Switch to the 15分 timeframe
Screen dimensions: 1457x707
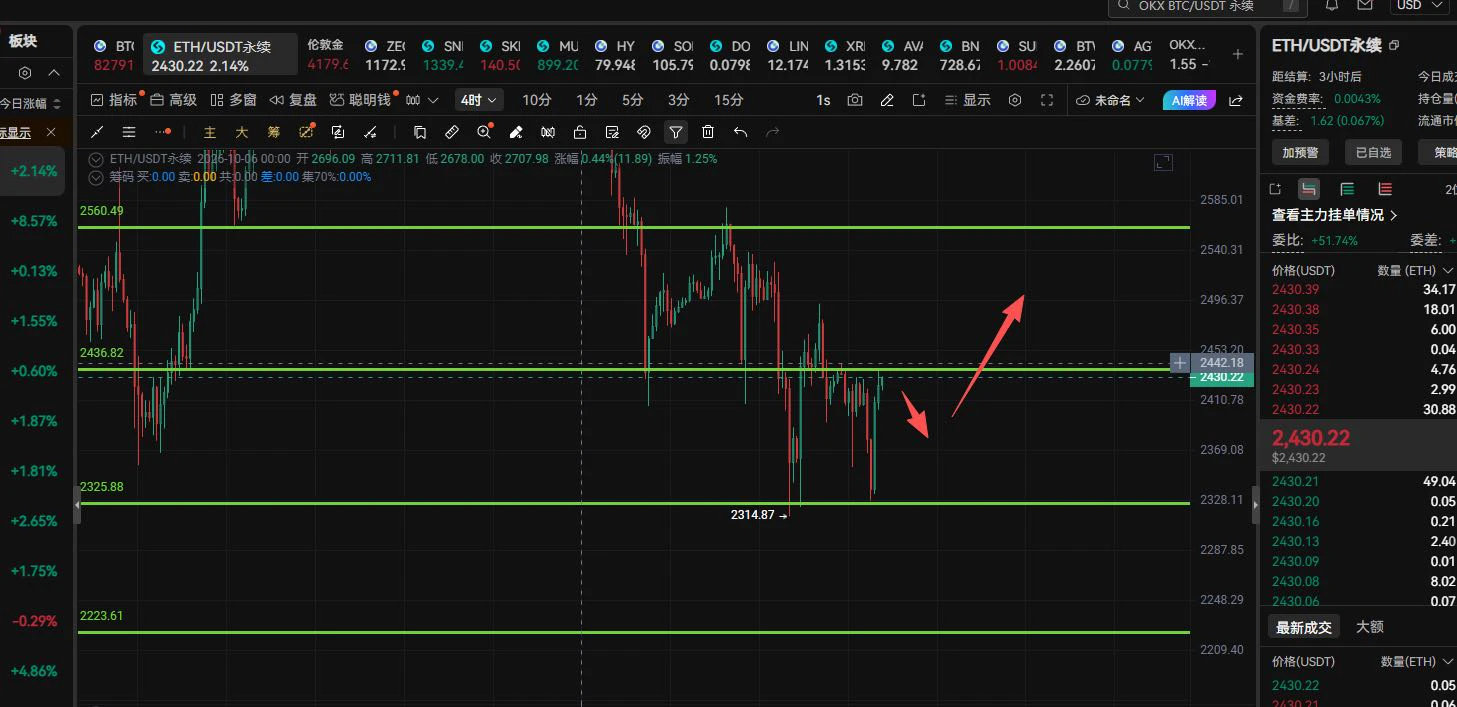(729, 100)
